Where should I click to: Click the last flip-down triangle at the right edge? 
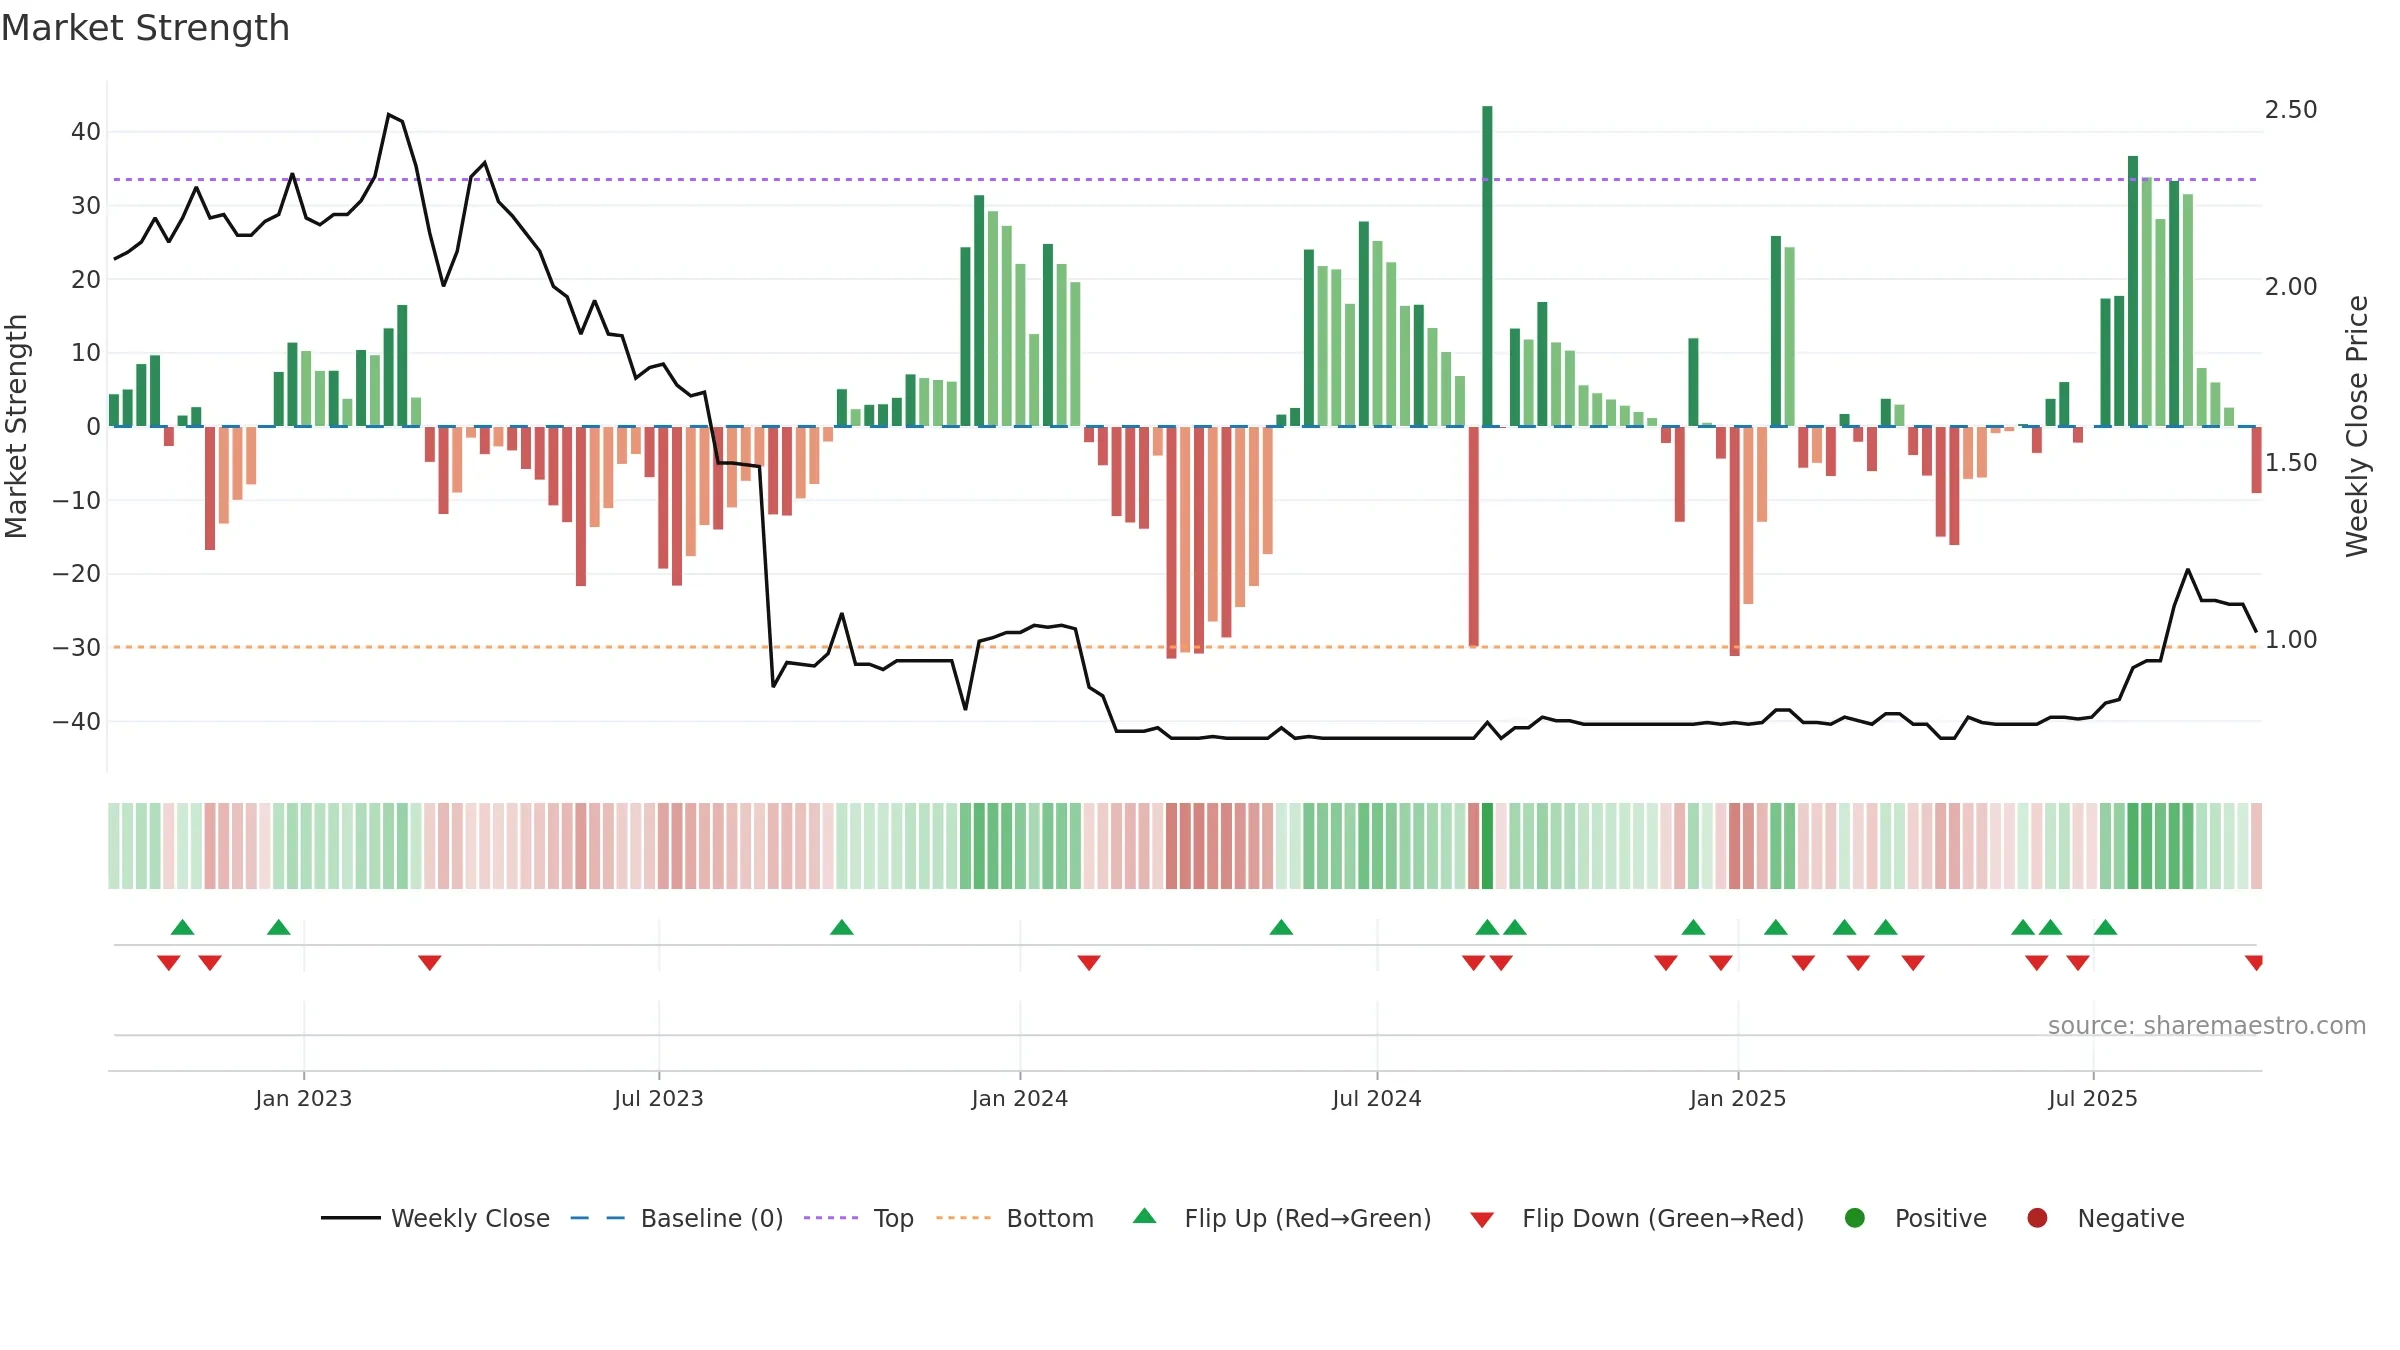(x=2255, y=963)
